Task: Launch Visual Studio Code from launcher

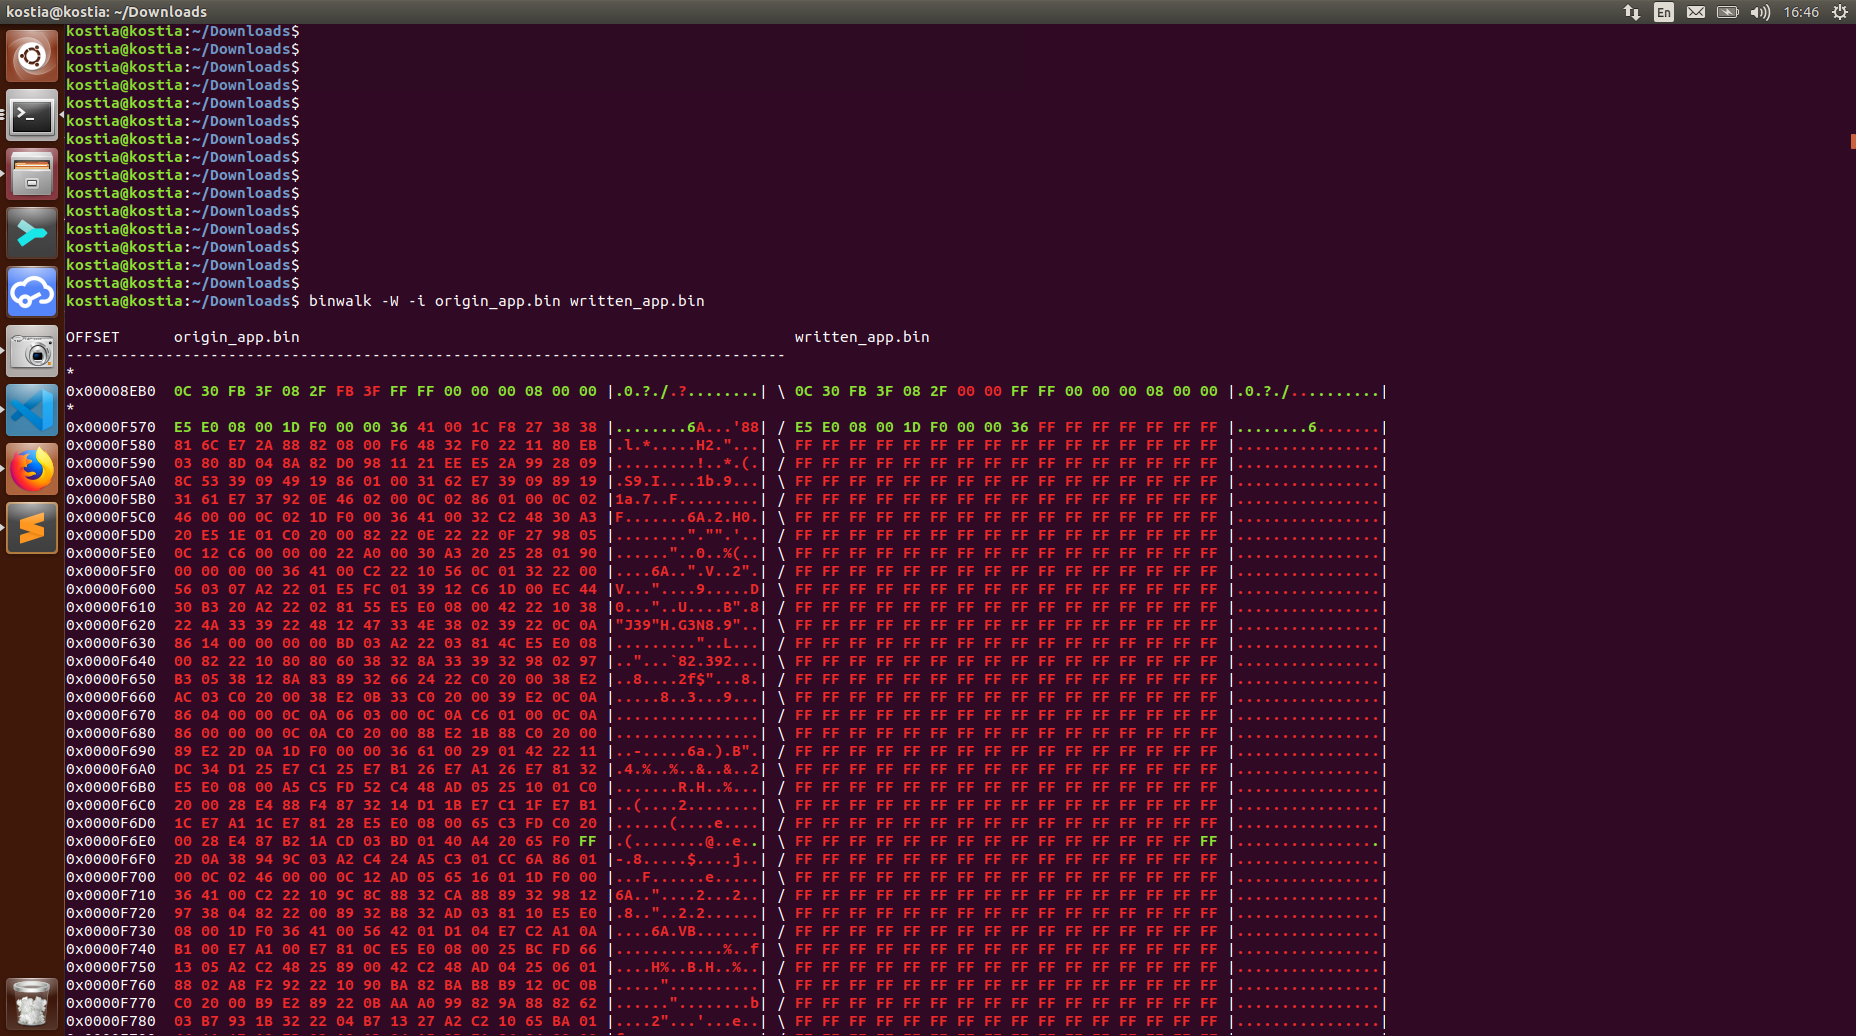Action: [x=32, y=410]
